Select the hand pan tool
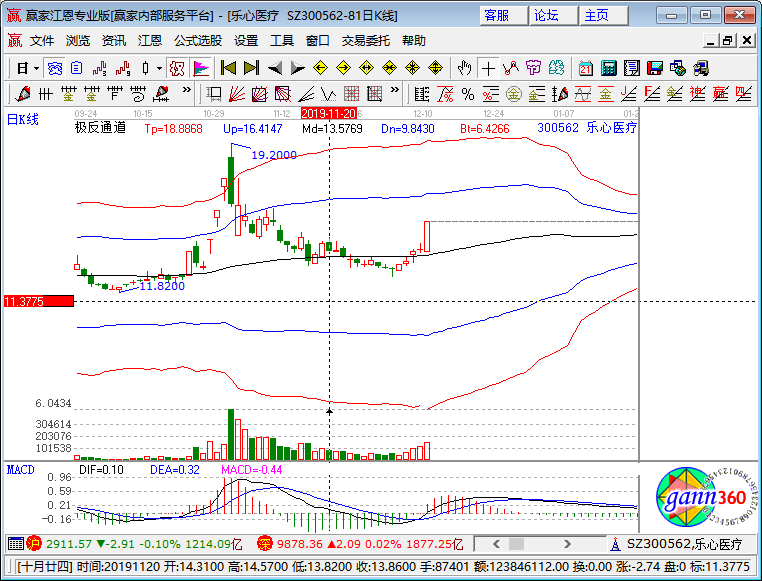This screenshot has height=581, width=762. pos(465,68)
